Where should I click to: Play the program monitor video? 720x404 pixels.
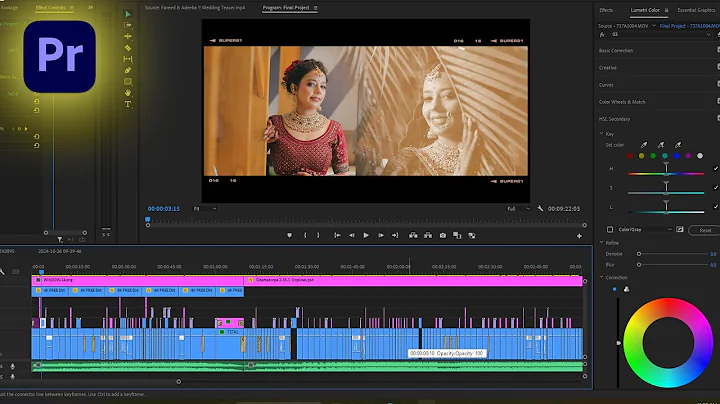click(x=366, y=236)
